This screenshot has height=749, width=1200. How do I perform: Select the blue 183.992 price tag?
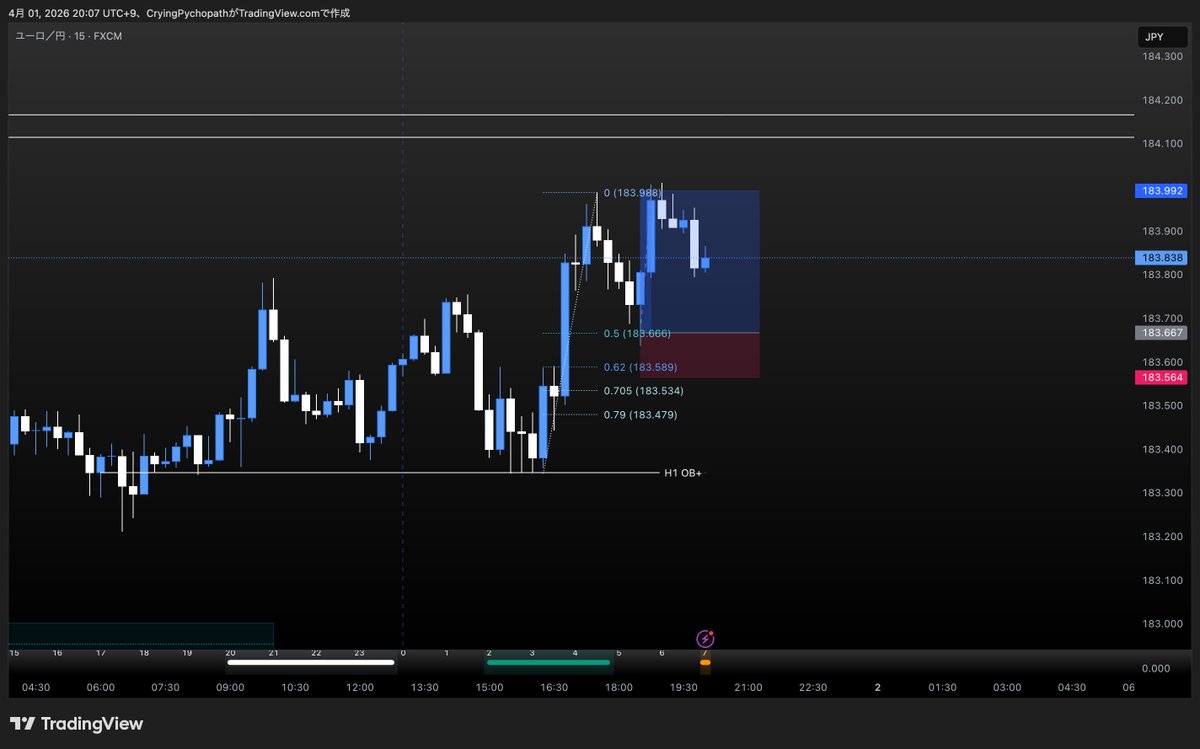[x=1163, y=190]
